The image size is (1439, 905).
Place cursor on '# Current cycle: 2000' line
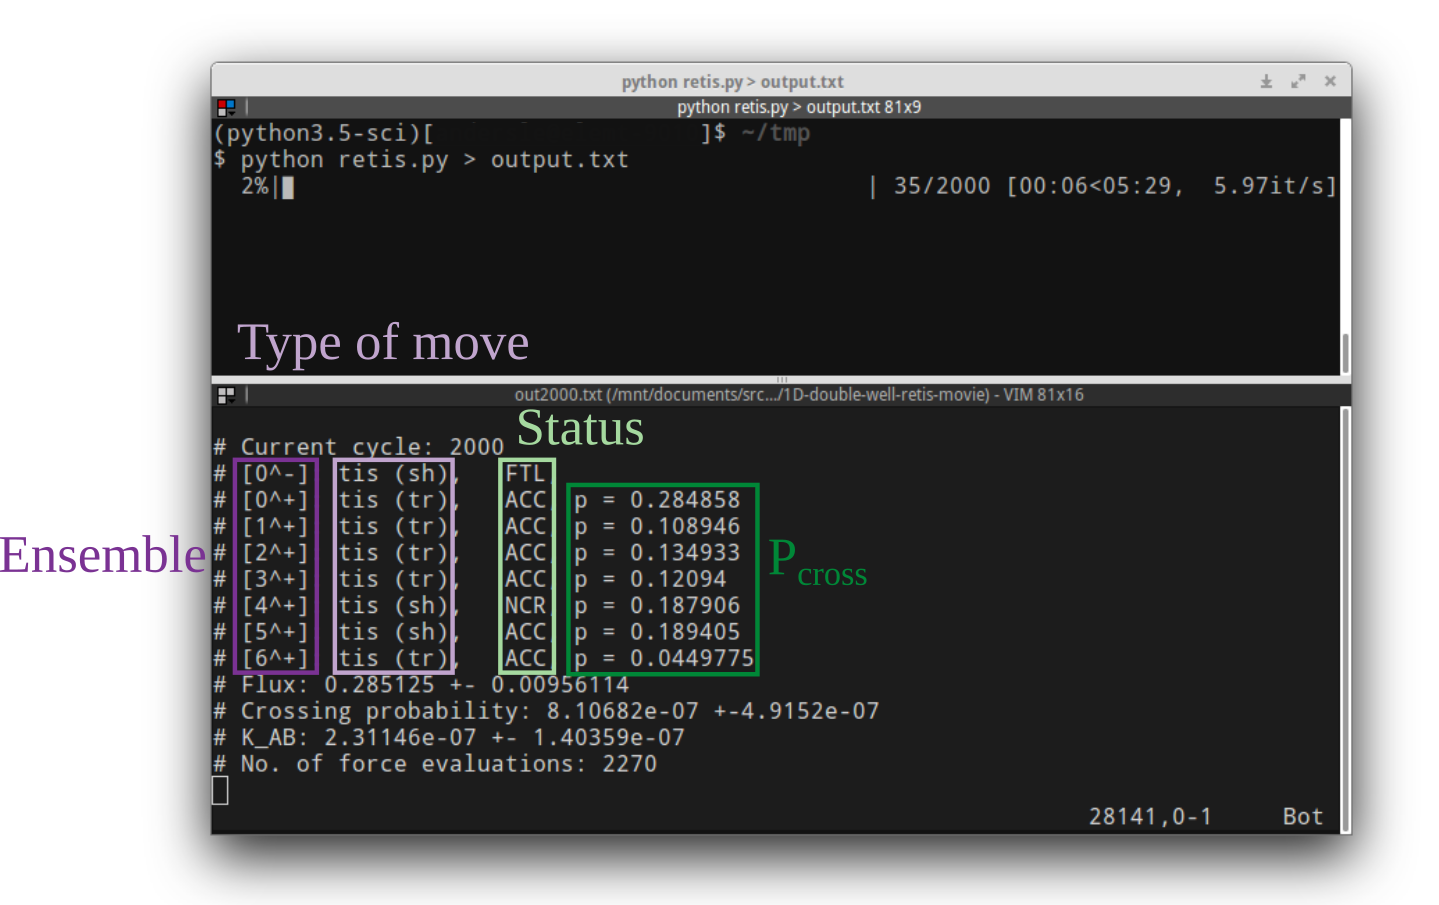click(x=372, y=447)
